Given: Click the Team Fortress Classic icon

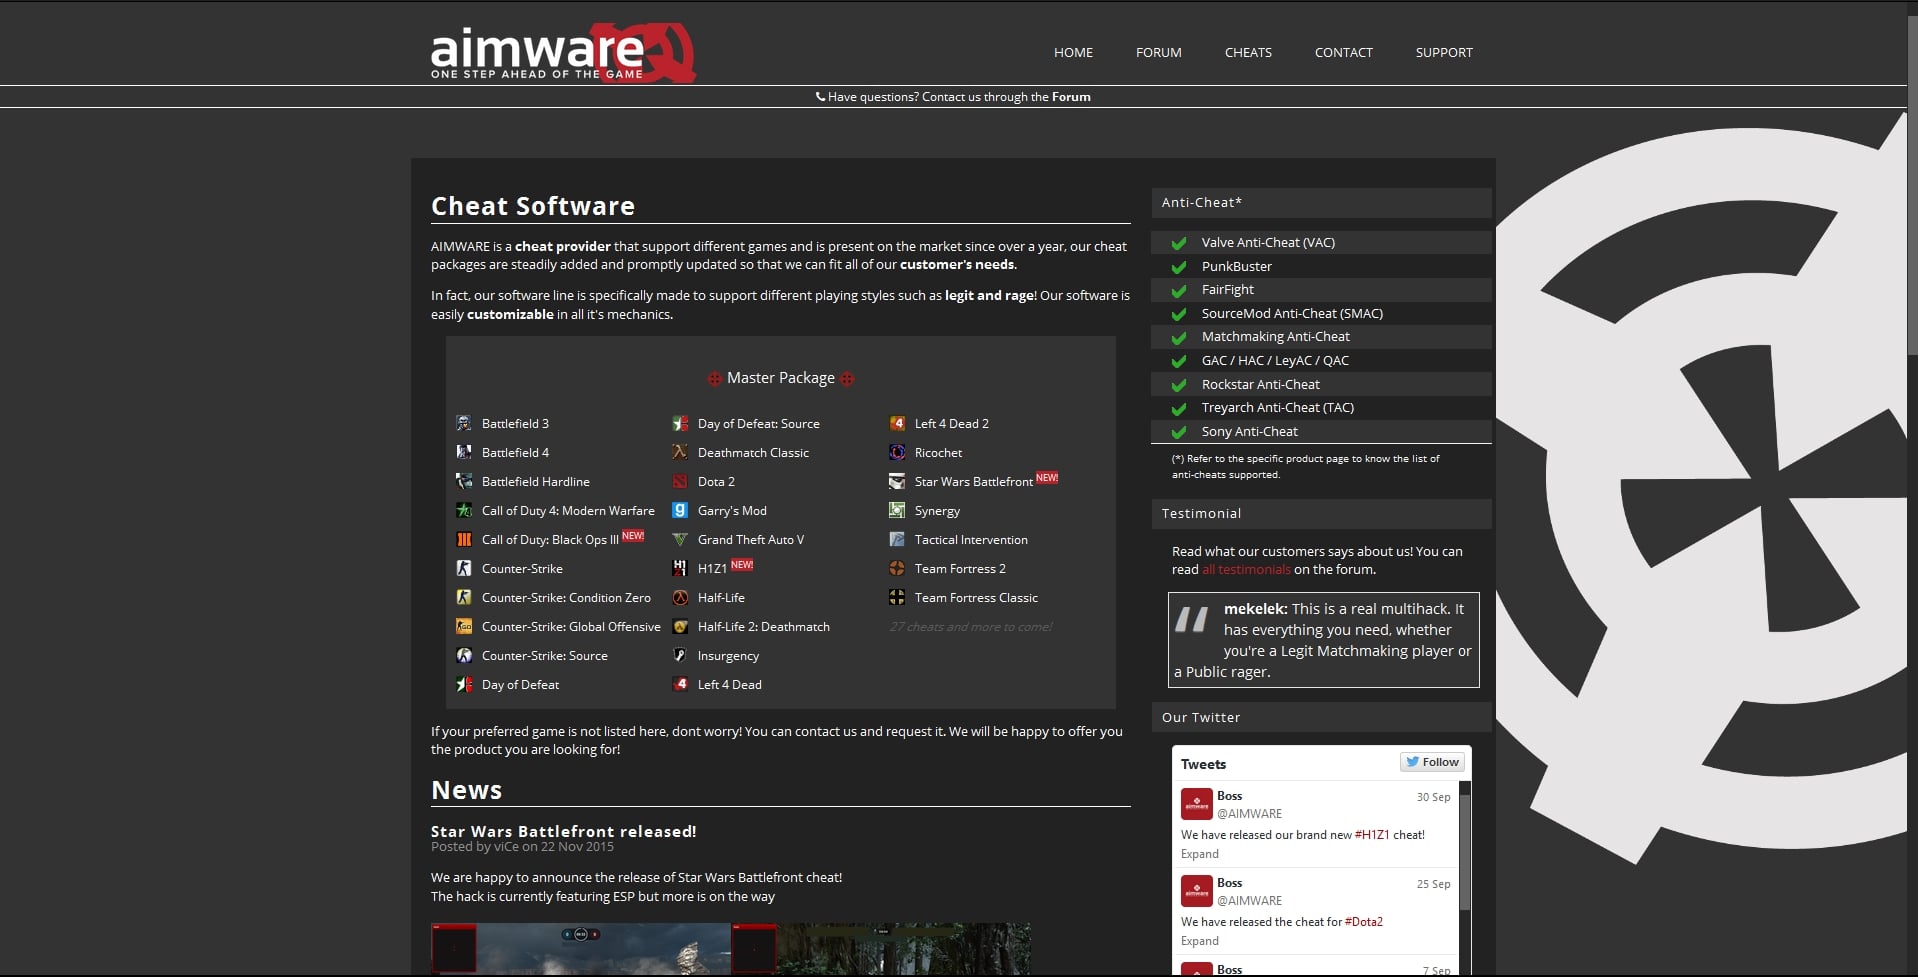Looking at the screenshot, I should [x=897, y=597].
